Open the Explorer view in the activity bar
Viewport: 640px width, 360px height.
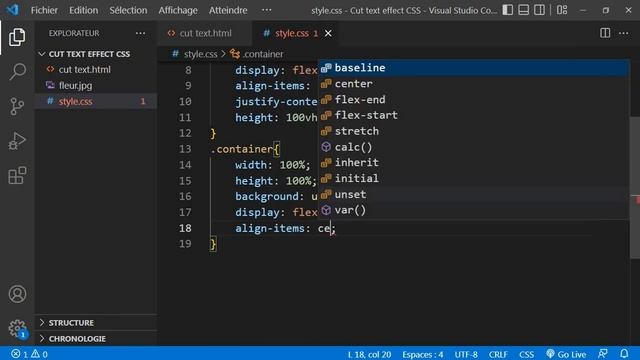pos(17,37)
